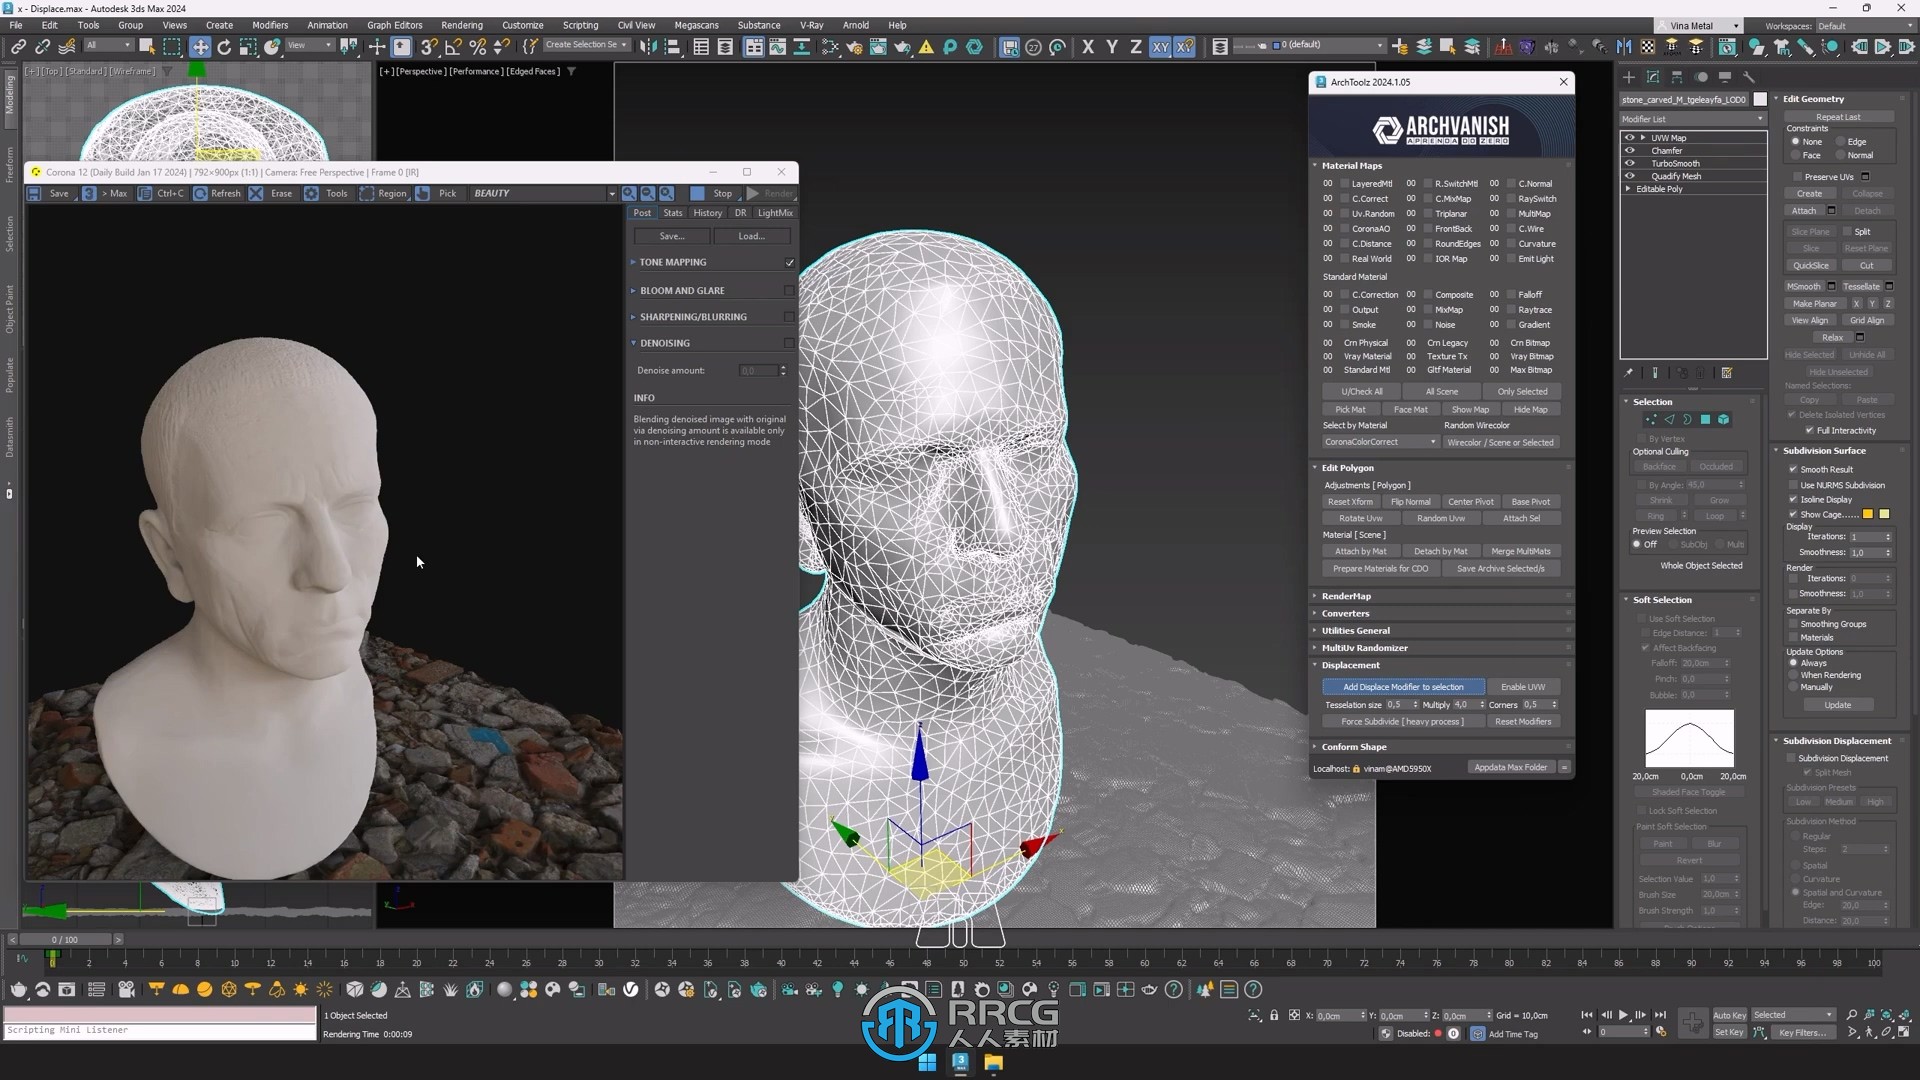1920x1080 pixels.
Task: Toggle the Full Interactivity checkbox
Action: (1810, 431)
